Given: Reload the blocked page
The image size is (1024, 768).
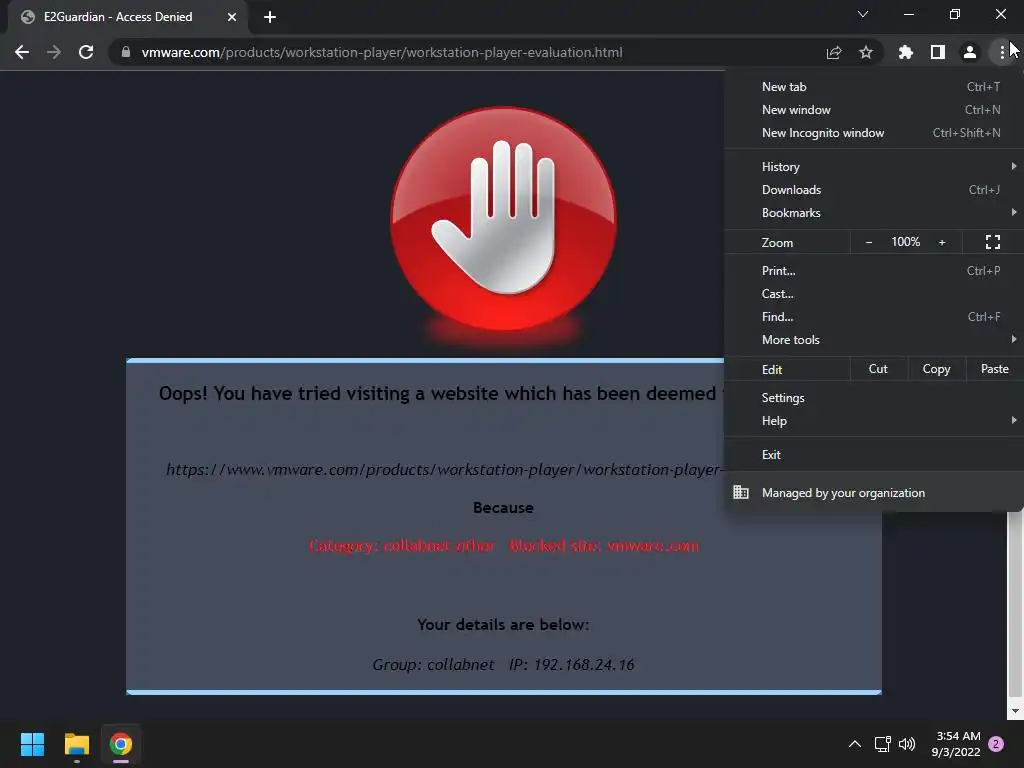Looking at the screenshot, I should point(86,52).
